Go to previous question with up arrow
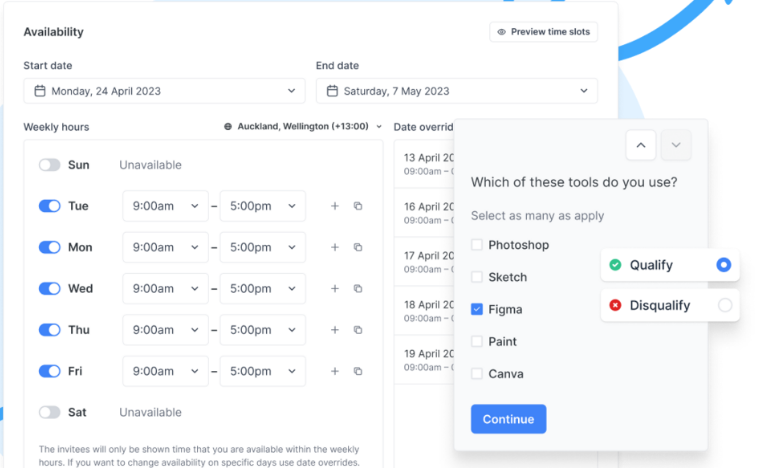 (641, 145)
